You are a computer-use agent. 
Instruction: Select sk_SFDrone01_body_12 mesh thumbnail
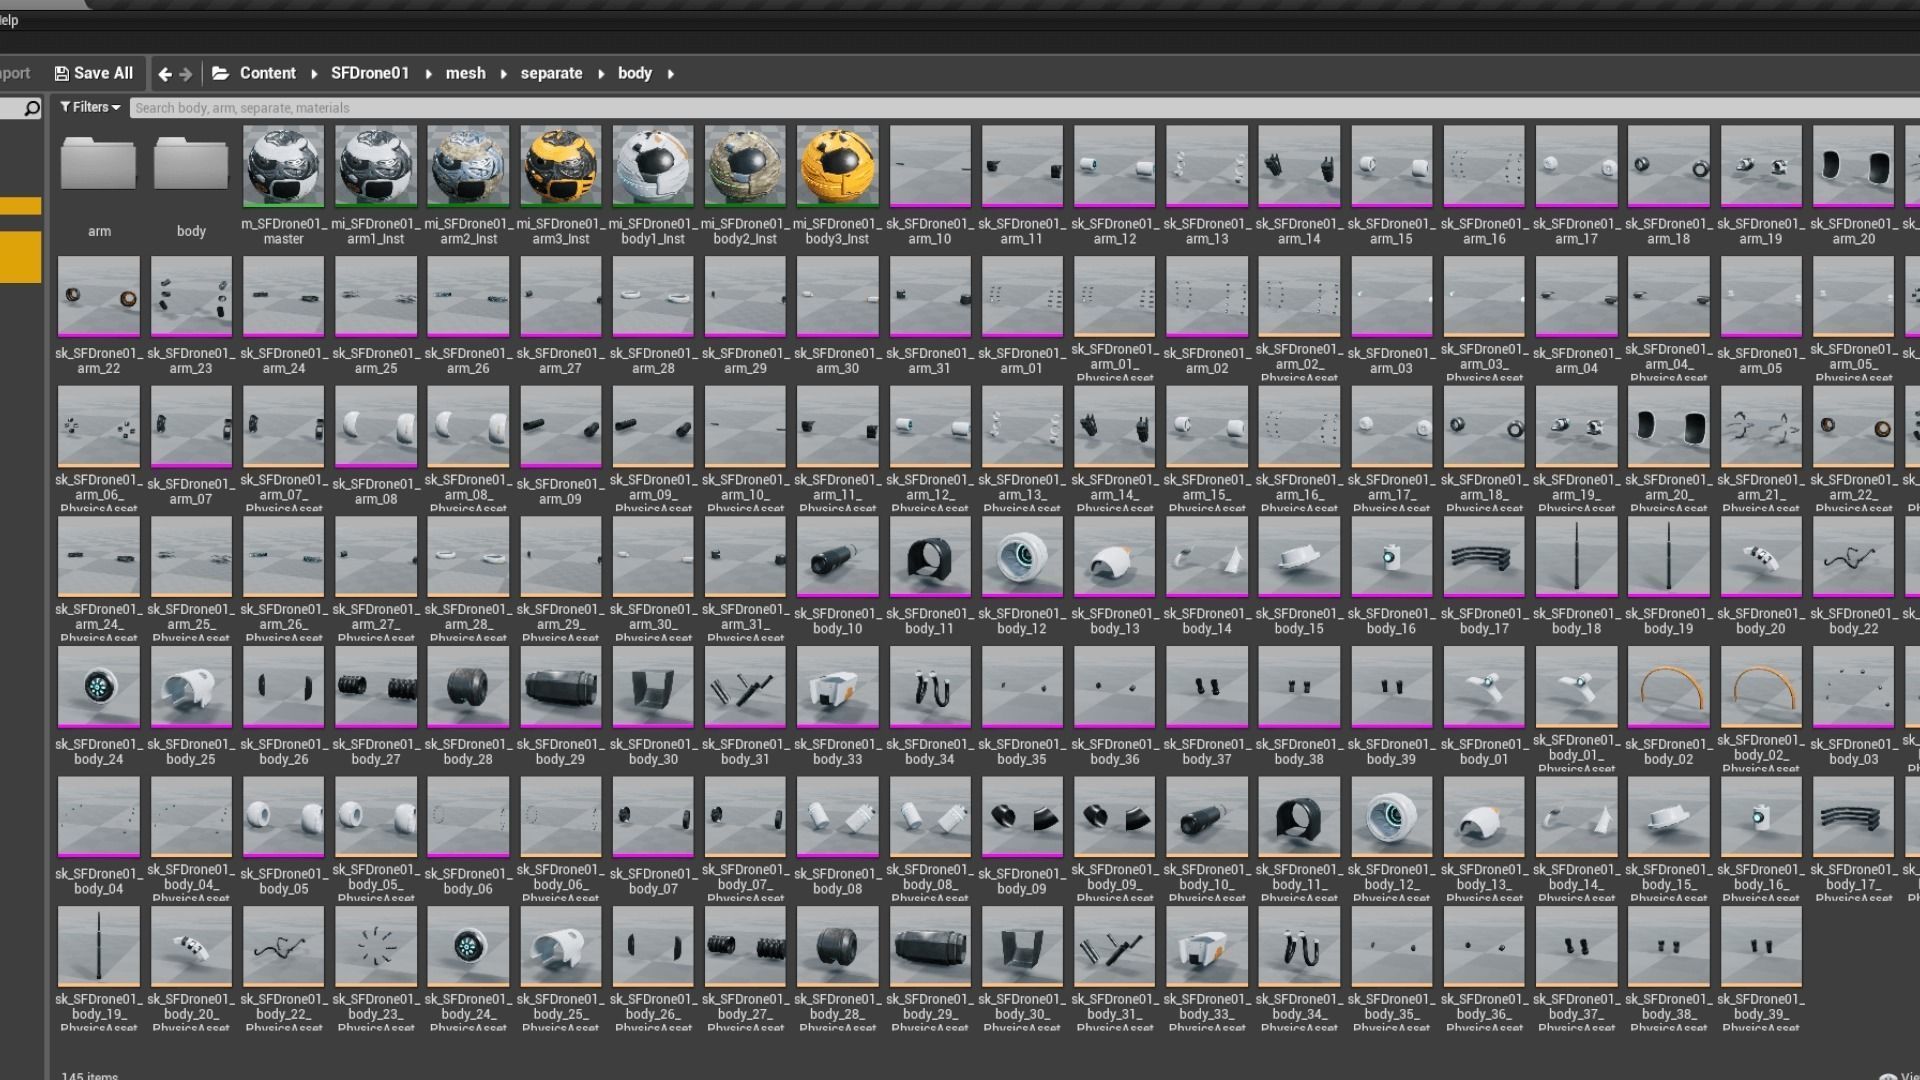[x=1022, y=556]
